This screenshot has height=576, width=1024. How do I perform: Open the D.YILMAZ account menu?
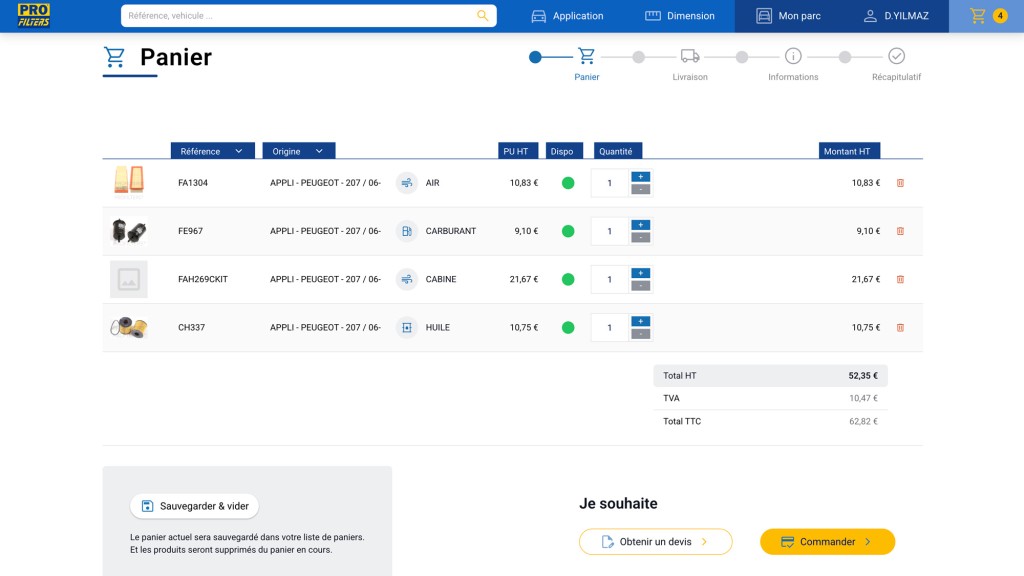[896, 16]
